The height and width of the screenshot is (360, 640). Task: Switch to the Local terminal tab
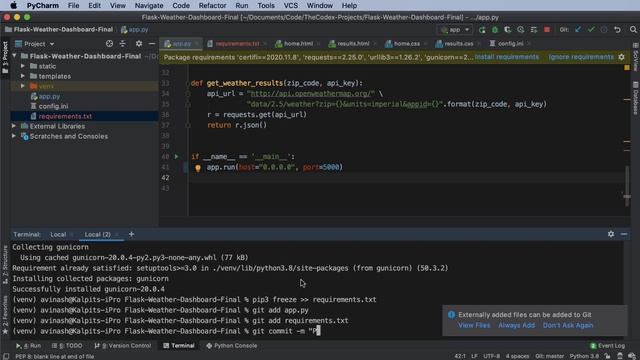[x=58, y=235]
